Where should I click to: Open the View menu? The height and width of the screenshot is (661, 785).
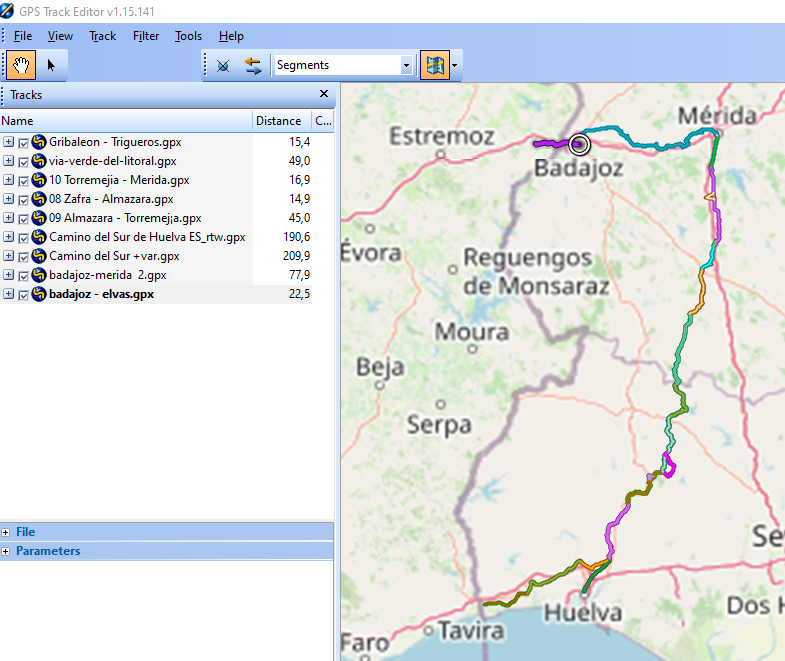(60, 36)
